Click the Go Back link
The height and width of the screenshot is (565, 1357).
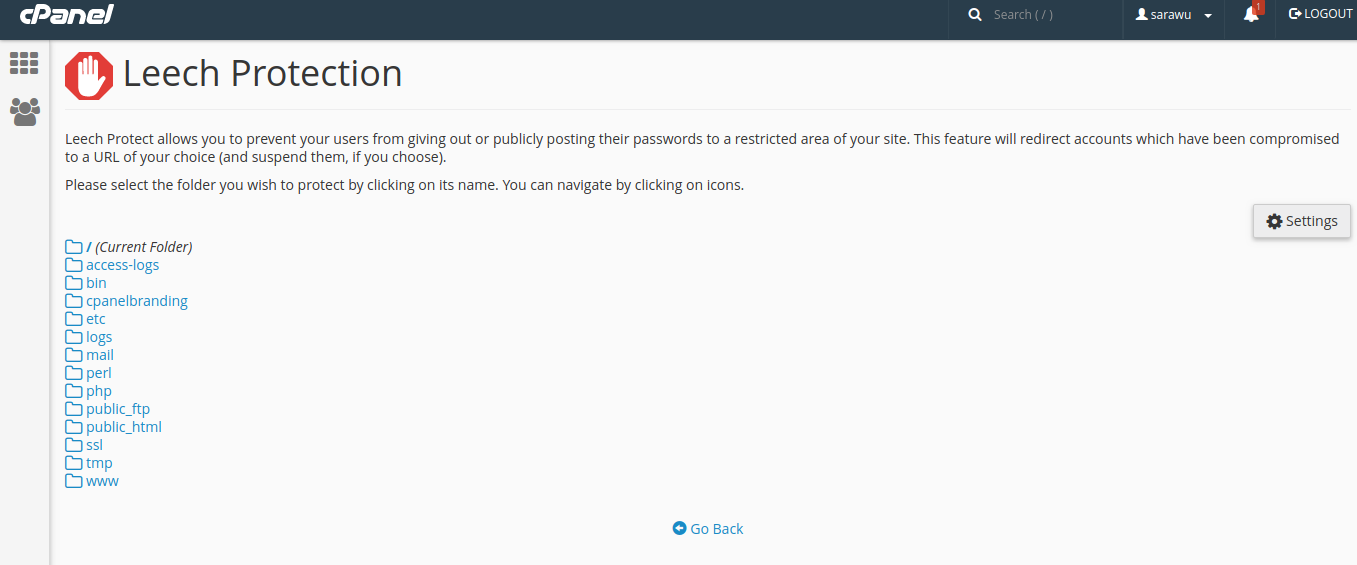(x=708, y=529)
